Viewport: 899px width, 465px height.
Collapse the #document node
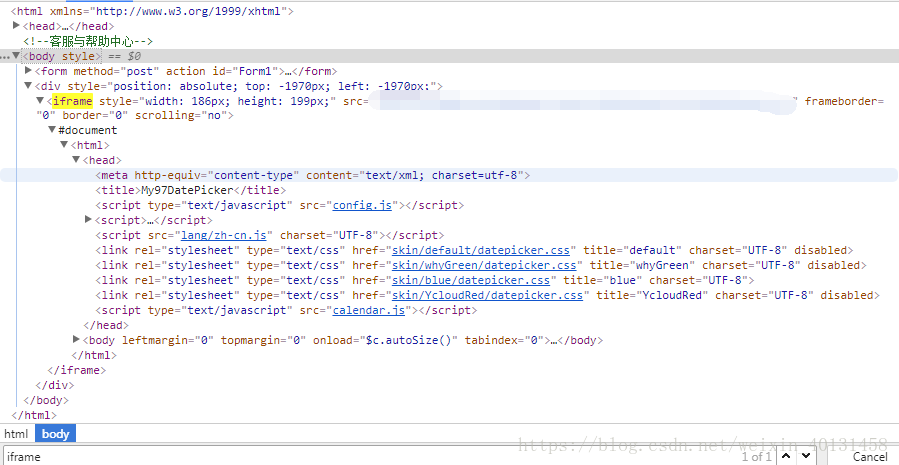pos(52,130)
